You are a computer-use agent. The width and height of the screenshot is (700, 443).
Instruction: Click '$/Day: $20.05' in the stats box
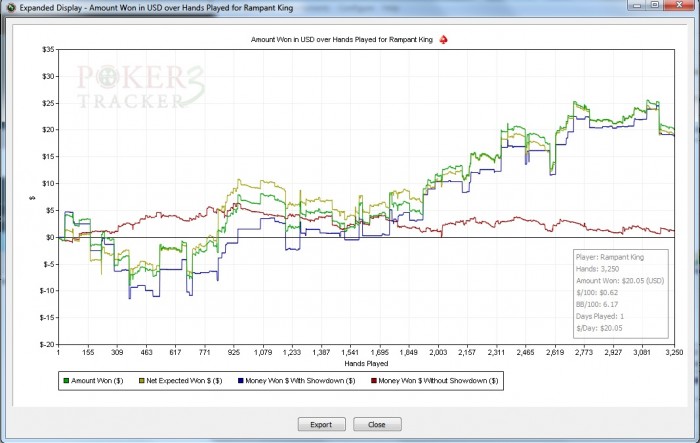[599, 328]
